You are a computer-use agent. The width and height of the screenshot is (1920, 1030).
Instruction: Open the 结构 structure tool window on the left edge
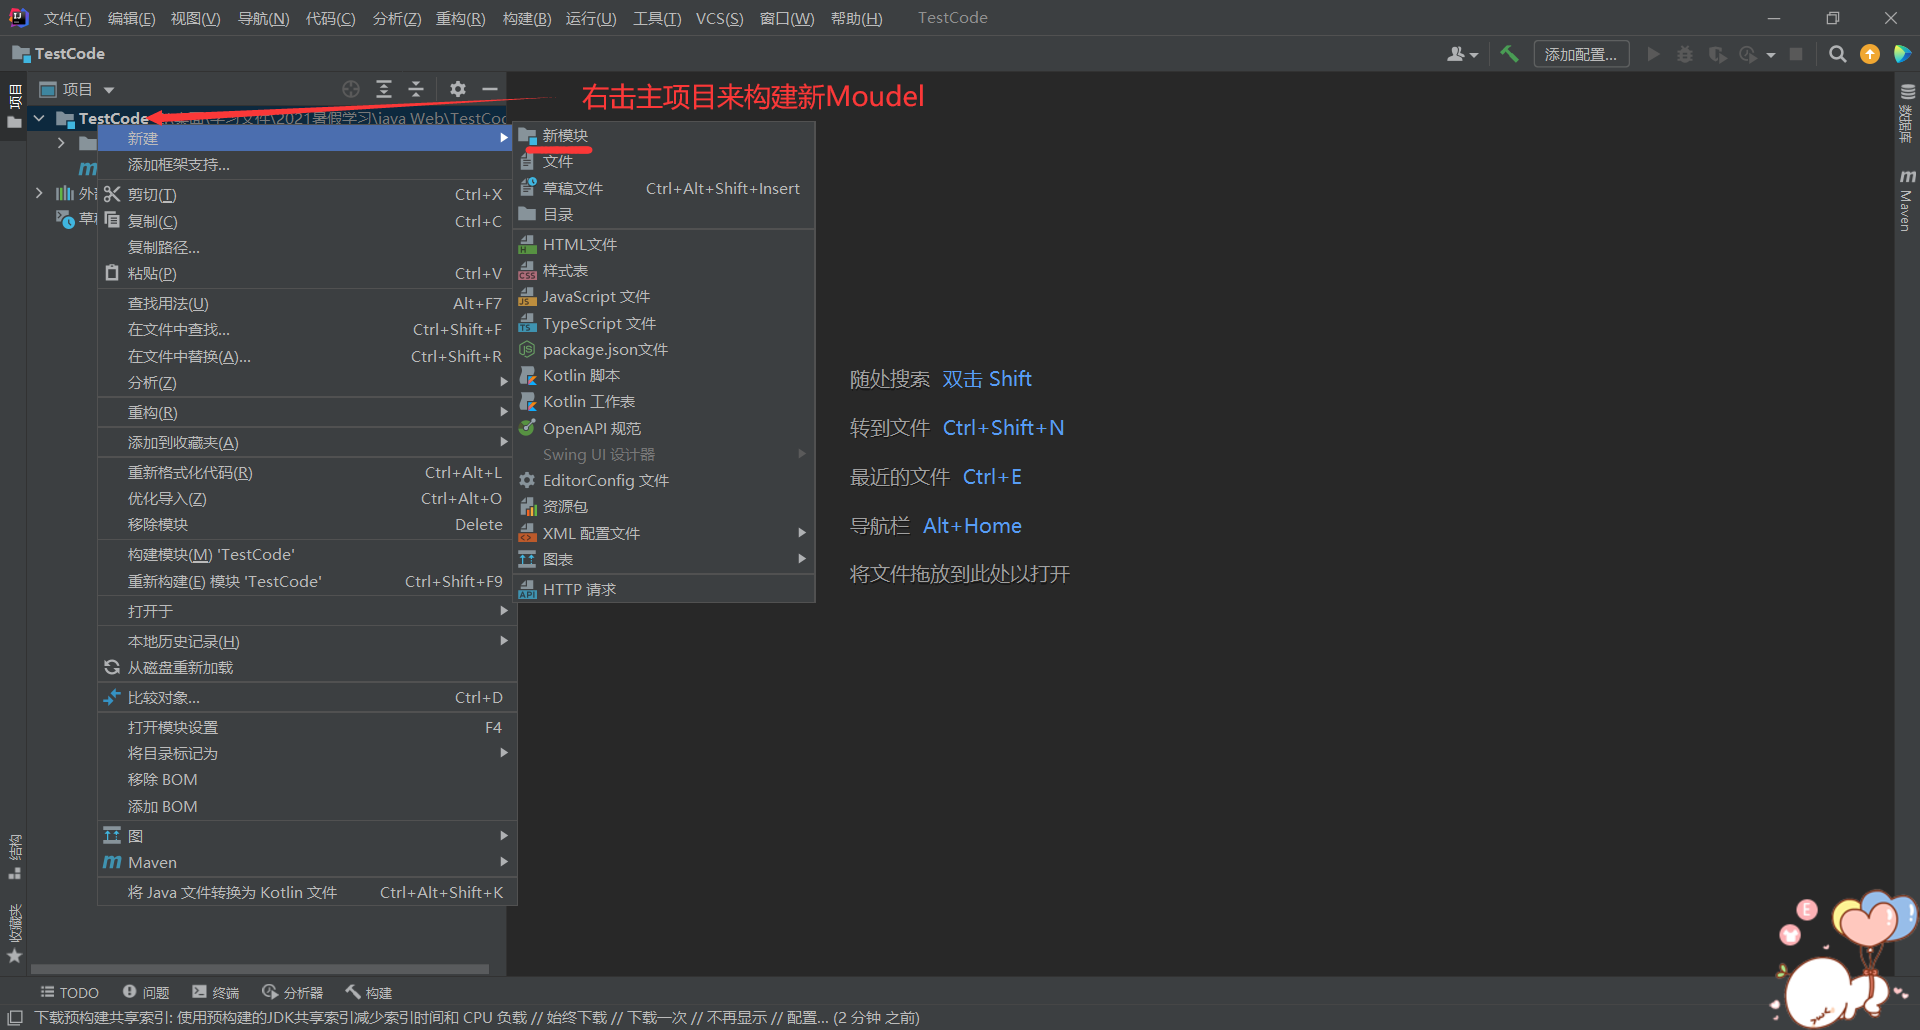coord(14,856)
